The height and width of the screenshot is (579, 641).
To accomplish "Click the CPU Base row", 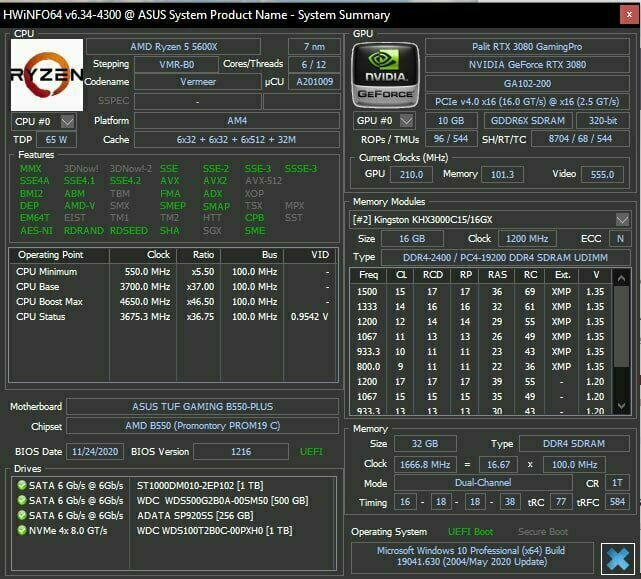I will pyautogui.click(x=173, y=287).
